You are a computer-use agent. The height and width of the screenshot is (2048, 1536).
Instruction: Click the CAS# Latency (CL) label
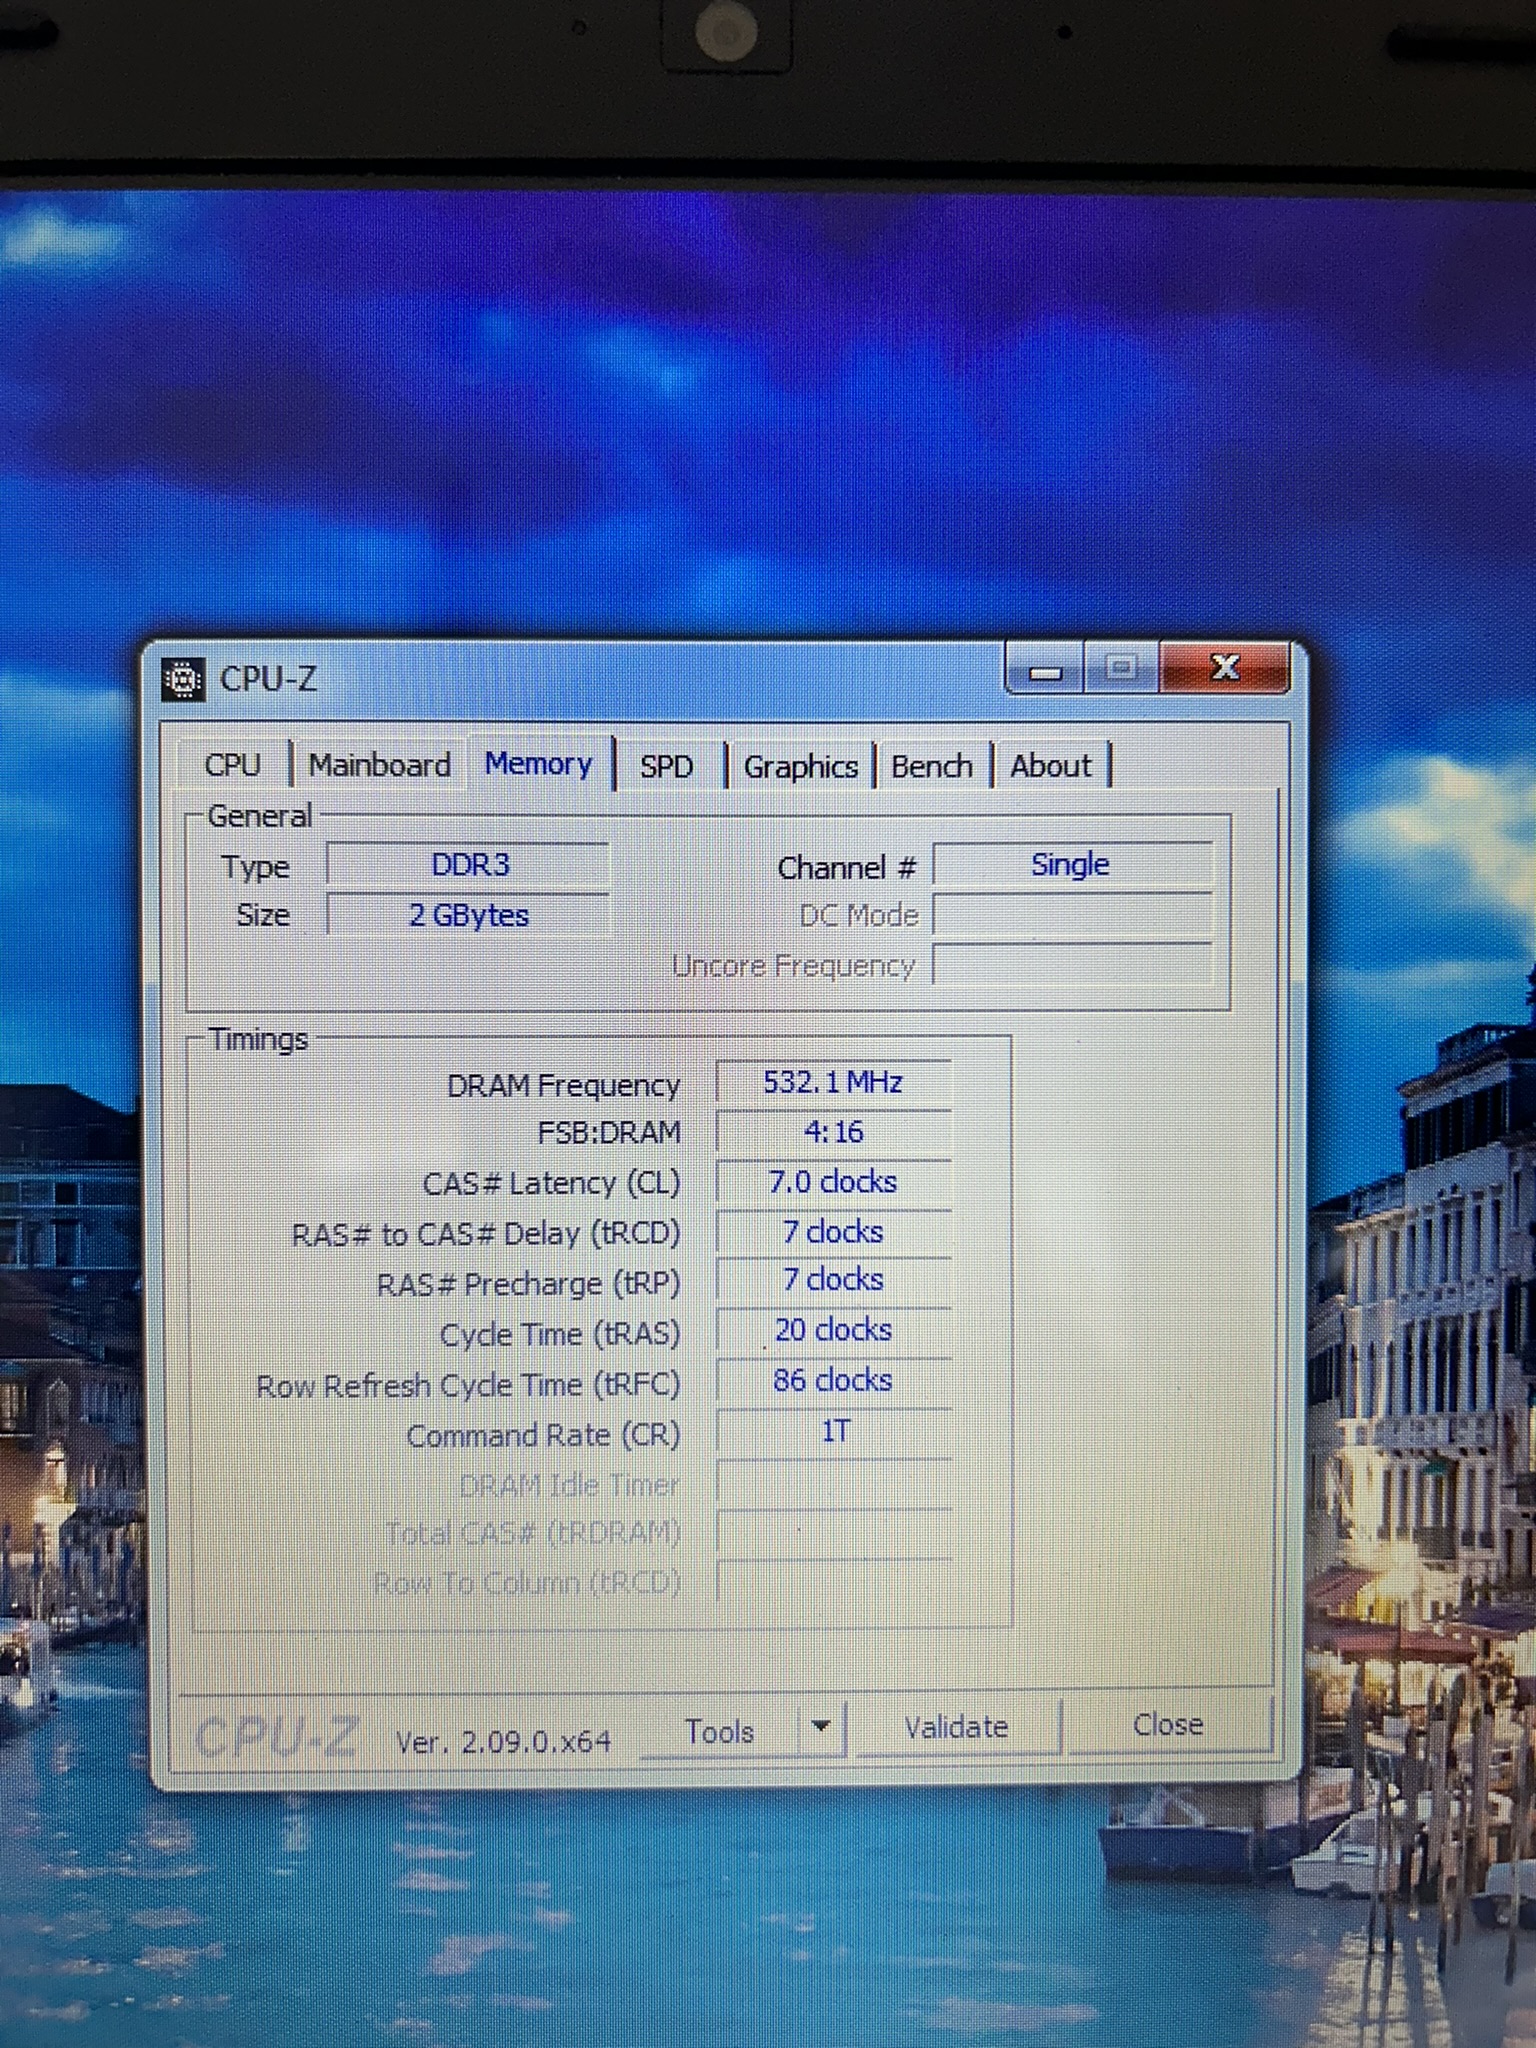(551, 1184)
